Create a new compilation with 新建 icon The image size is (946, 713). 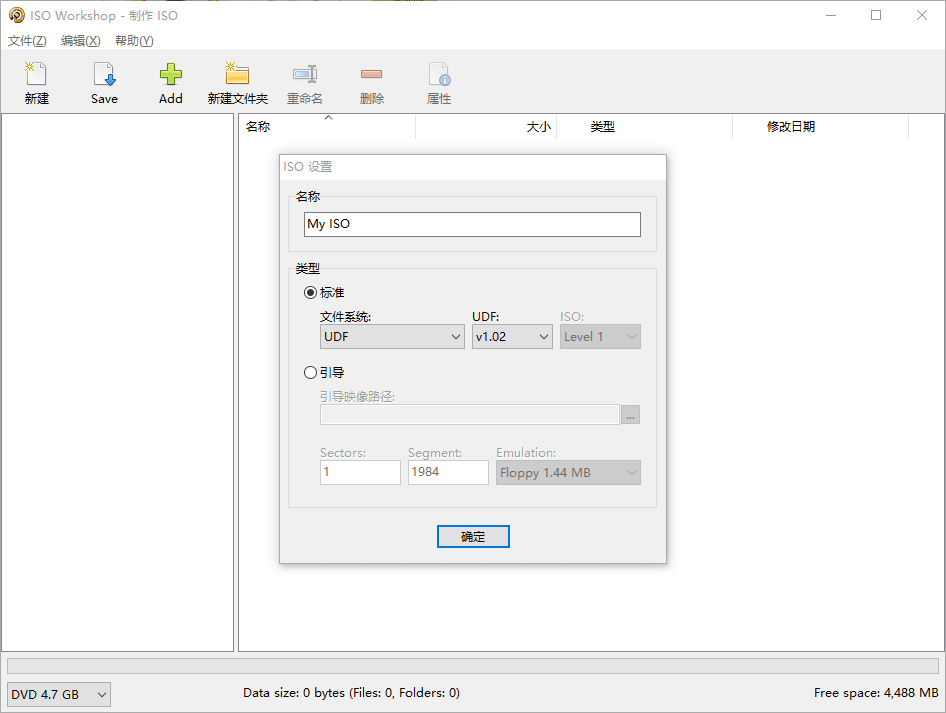35,80
